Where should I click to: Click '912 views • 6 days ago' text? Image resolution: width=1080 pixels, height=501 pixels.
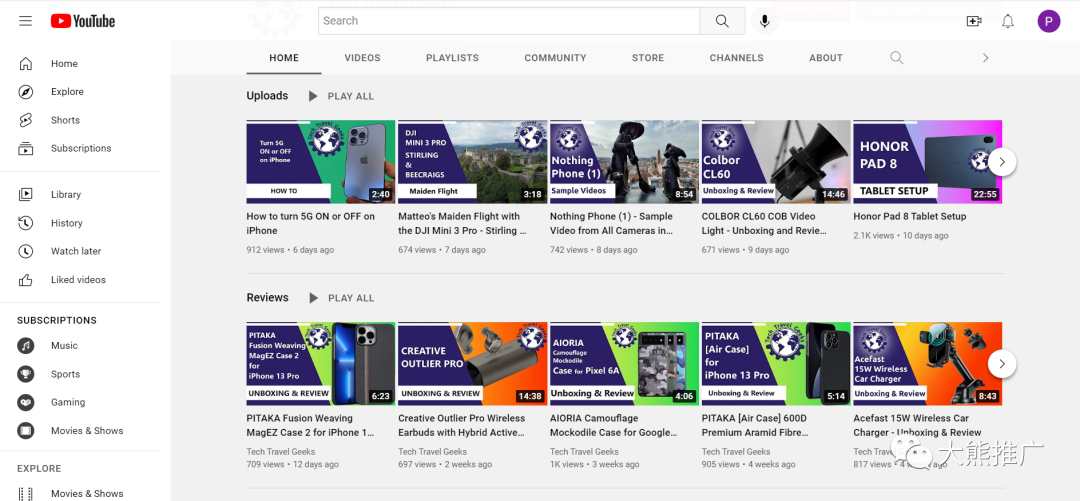pos(290,250)
